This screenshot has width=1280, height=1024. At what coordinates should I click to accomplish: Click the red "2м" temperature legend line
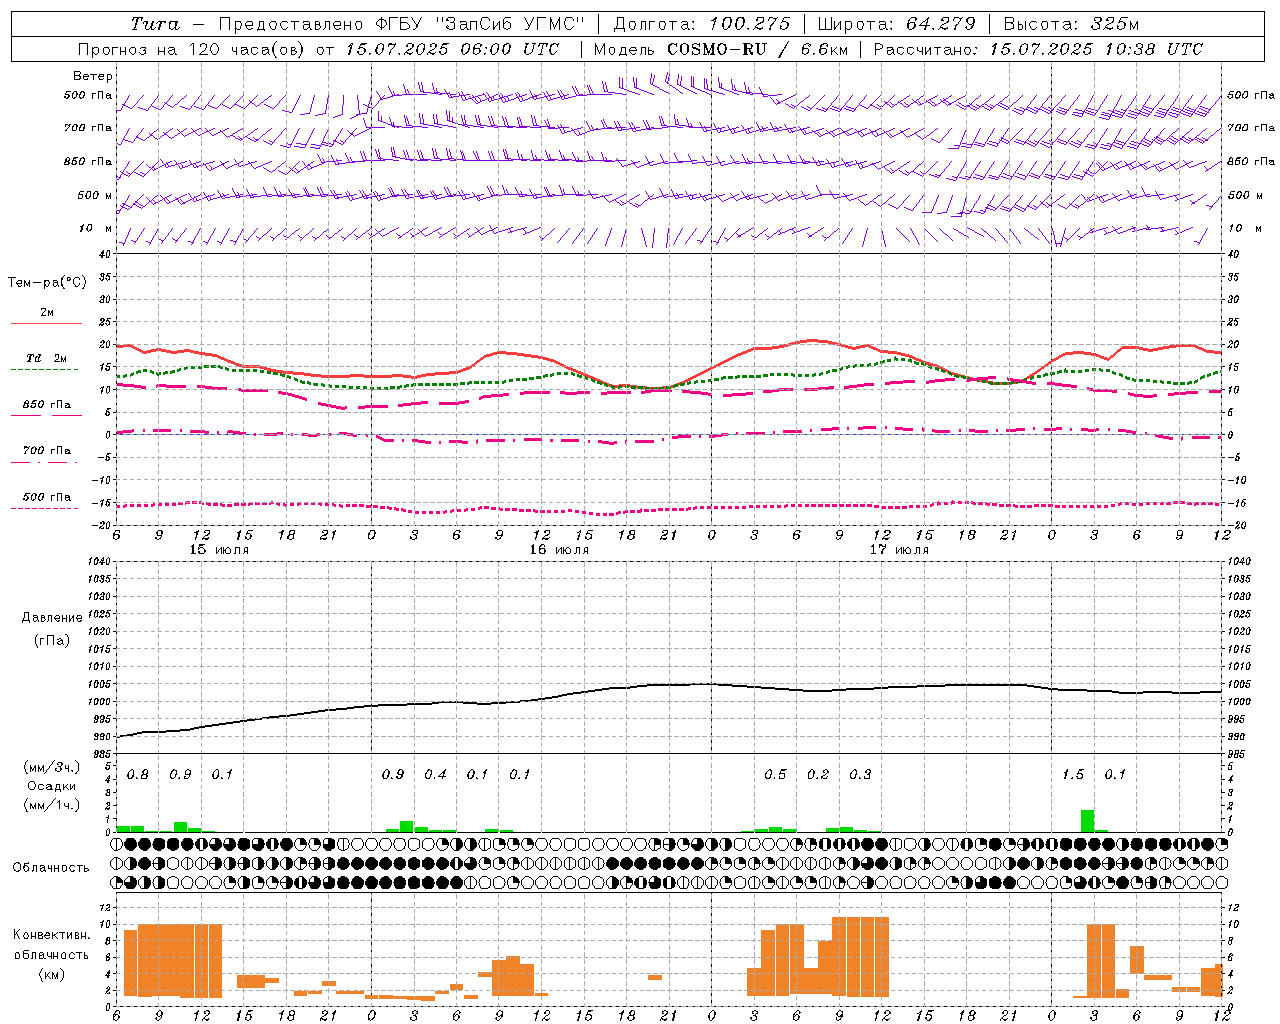coord(46,323)
